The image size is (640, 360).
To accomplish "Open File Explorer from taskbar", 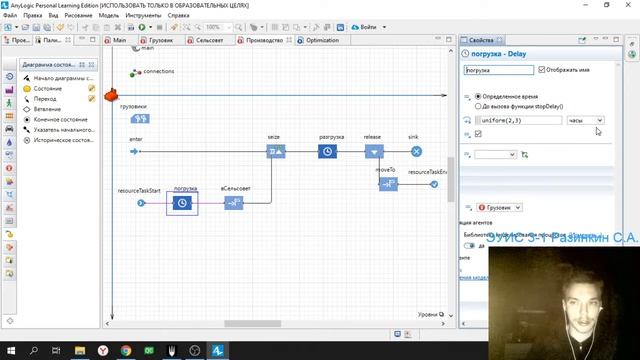I will click(80, 351).
